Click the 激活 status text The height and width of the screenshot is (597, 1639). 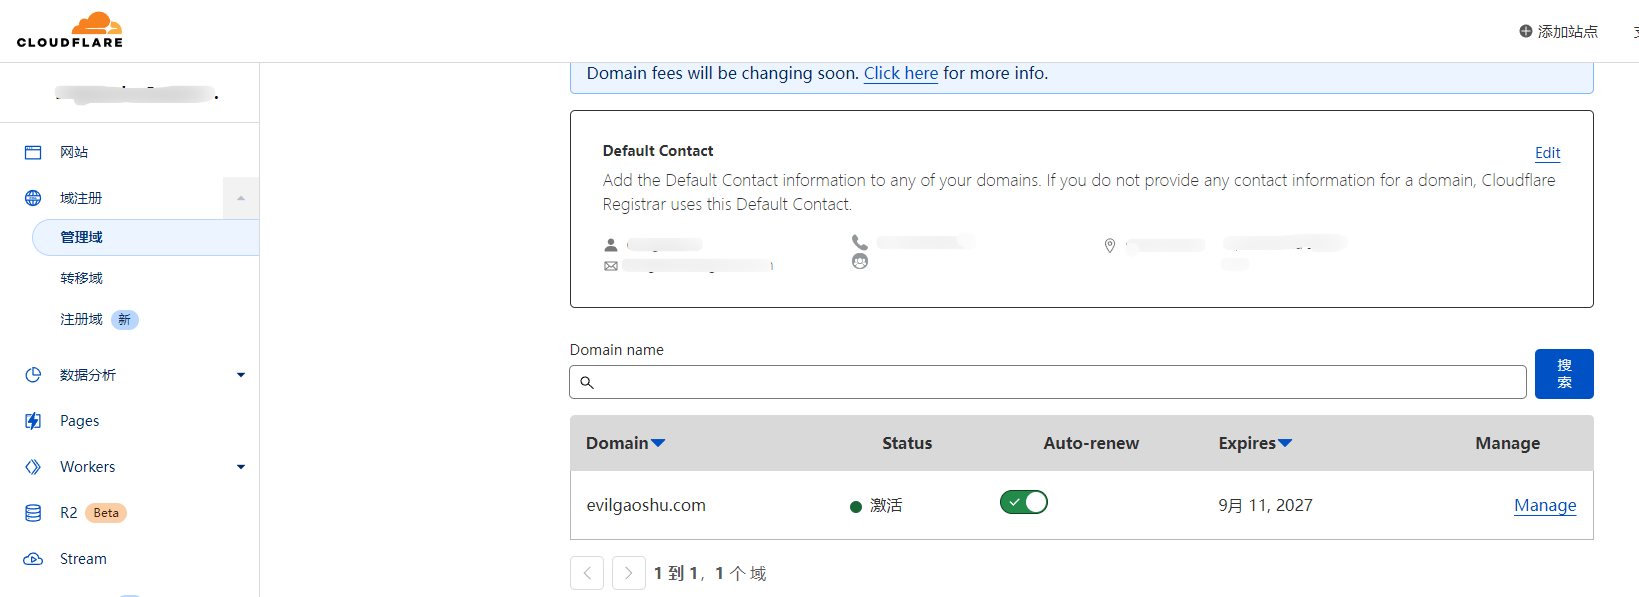[x=886, y=506]
